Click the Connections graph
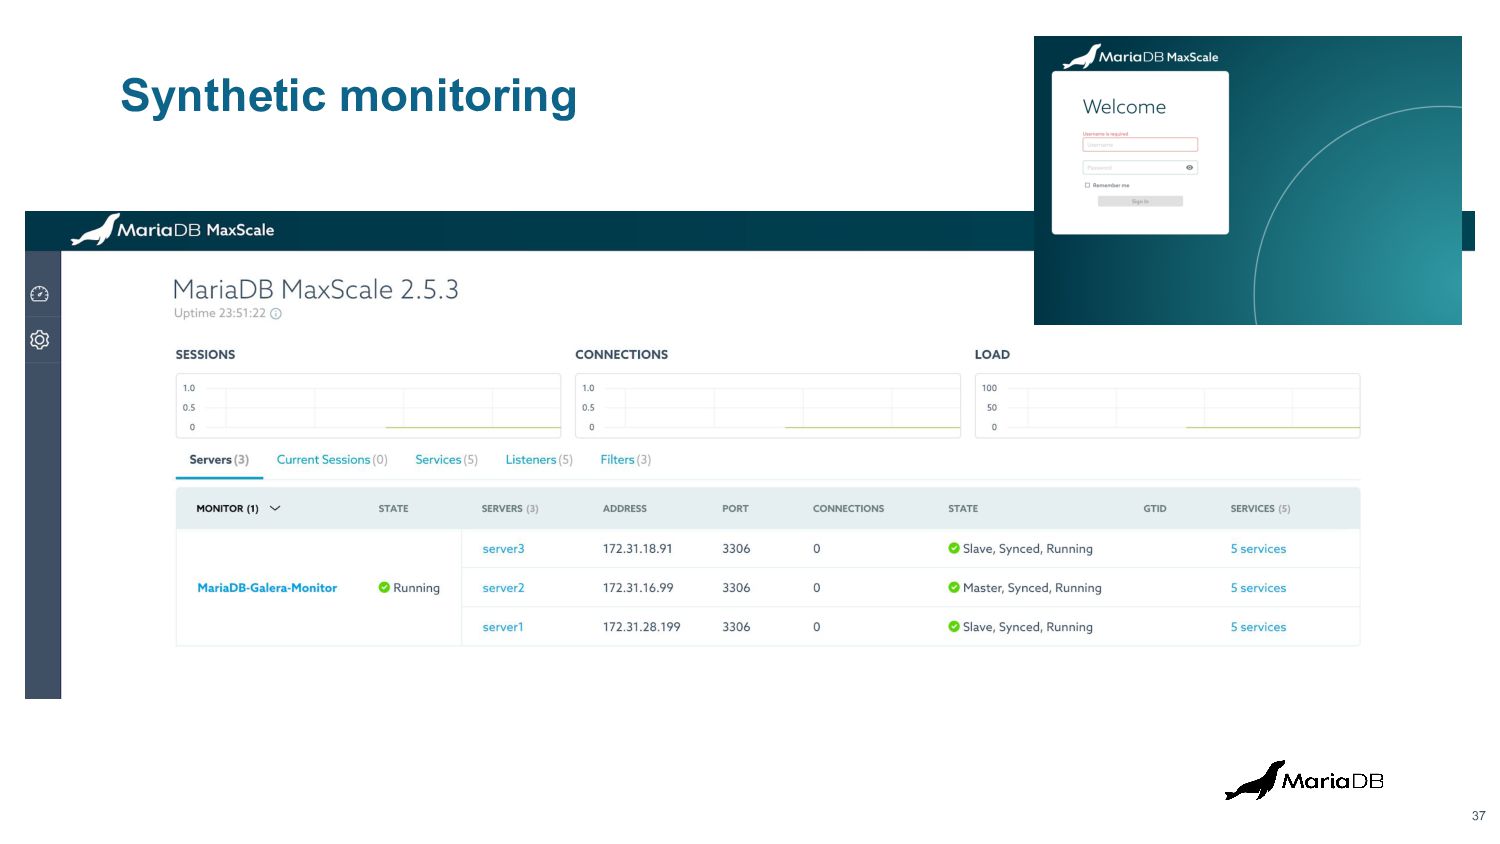The width and height of the screenshot is (1500, 844). click(x=768, y=406)
